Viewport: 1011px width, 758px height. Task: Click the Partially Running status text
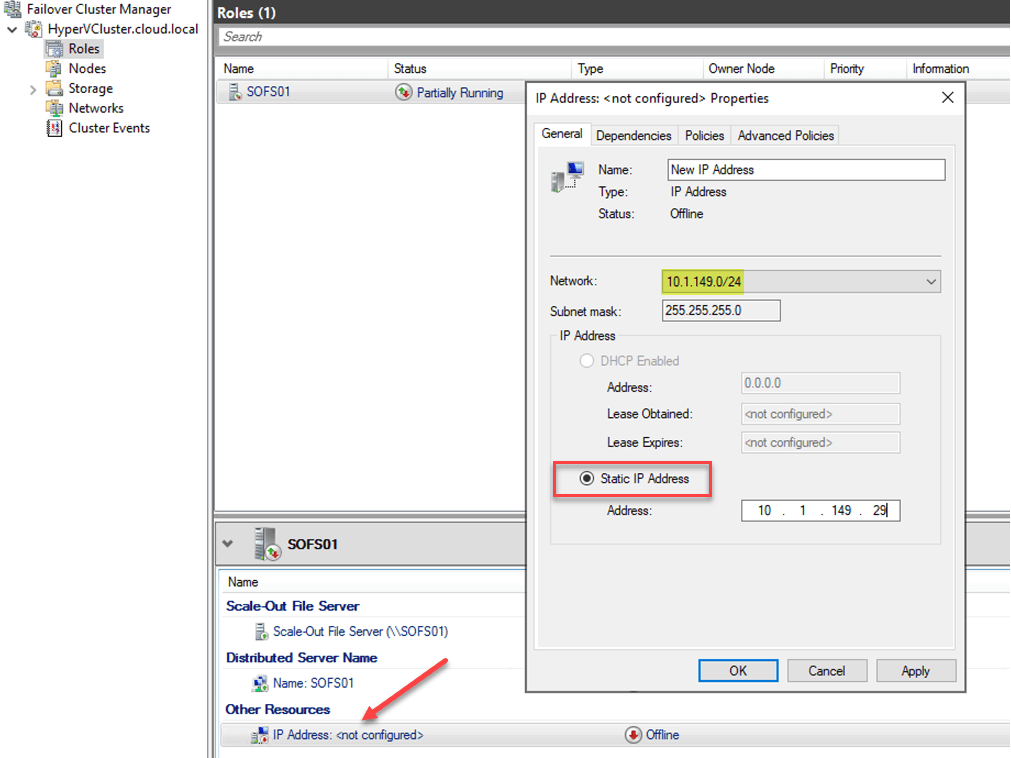point(460,93)
